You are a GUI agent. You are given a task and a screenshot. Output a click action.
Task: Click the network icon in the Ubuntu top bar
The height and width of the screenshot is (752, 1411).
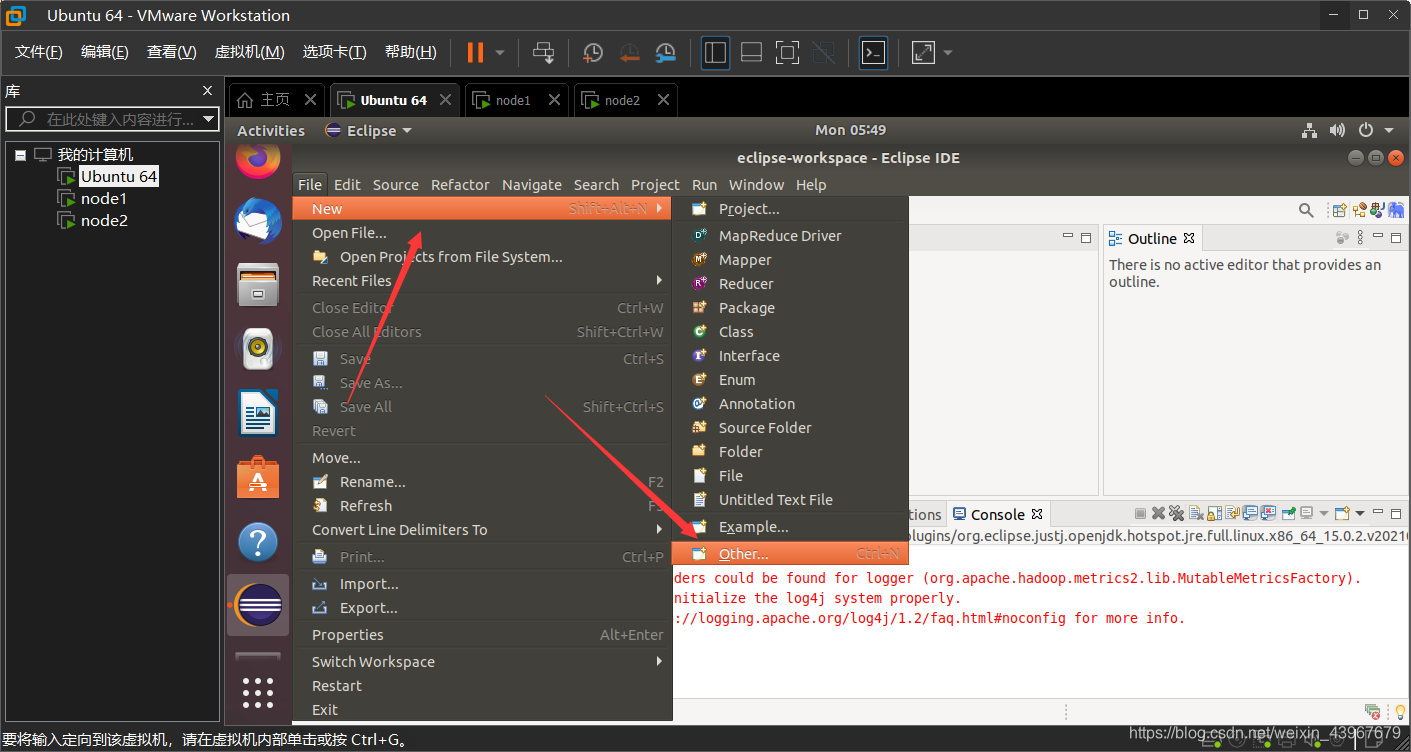click(1309, 130)
